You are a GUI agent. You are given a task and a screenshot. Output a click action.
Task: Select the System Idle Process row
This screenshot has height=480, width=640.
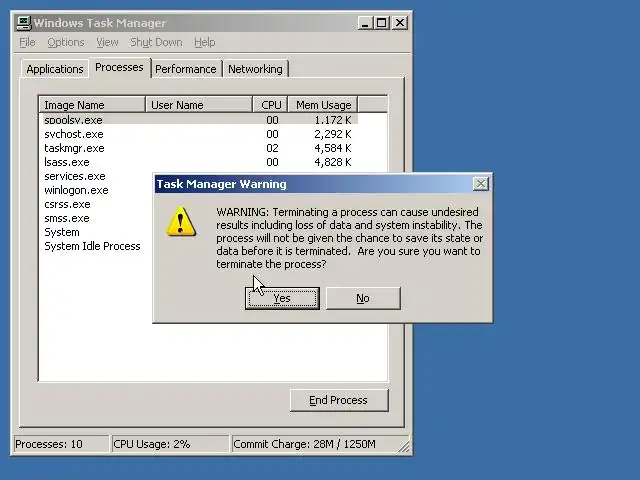[92, 246]
